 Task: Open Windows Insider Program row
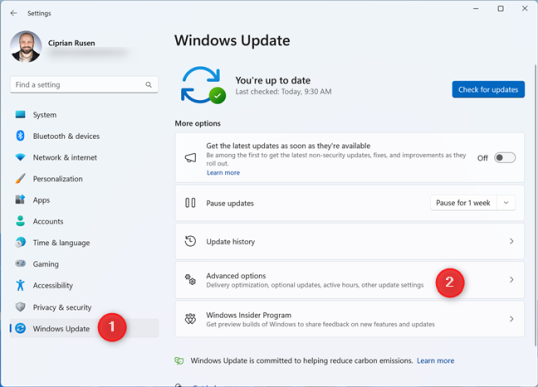[349, 319]
